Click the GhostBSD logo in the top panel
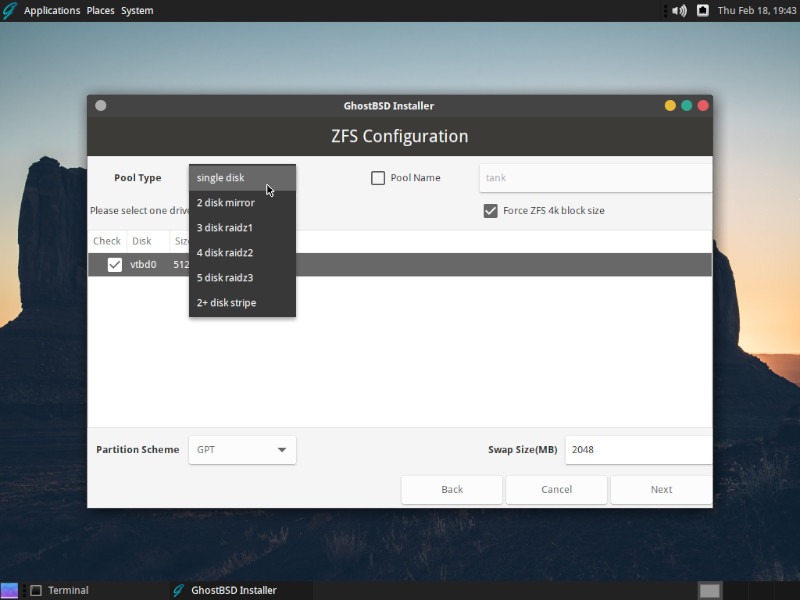 click(9, 10)
